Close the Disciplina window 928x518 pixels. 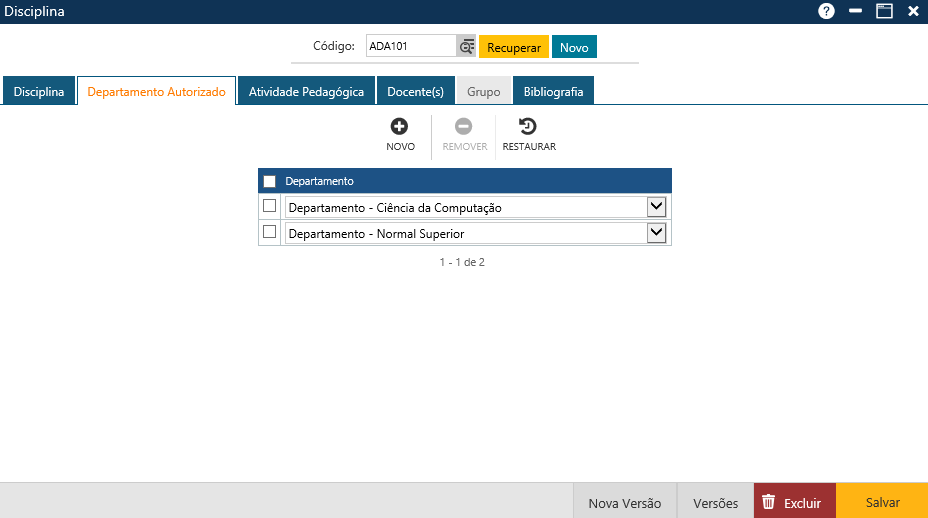pos(913,11)
